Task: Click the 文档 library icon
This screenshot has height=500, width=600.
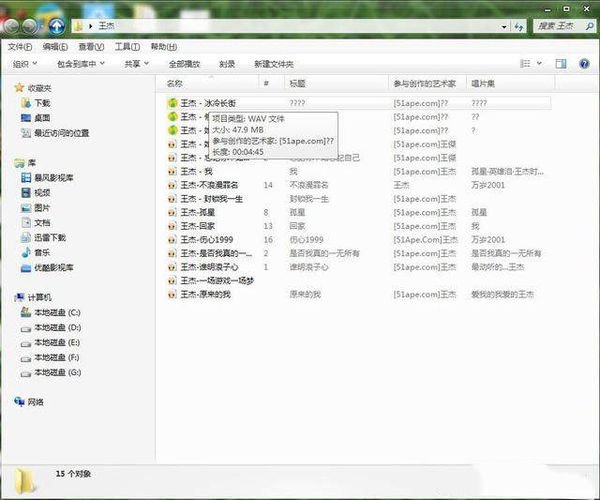Action: coord(26,223)
